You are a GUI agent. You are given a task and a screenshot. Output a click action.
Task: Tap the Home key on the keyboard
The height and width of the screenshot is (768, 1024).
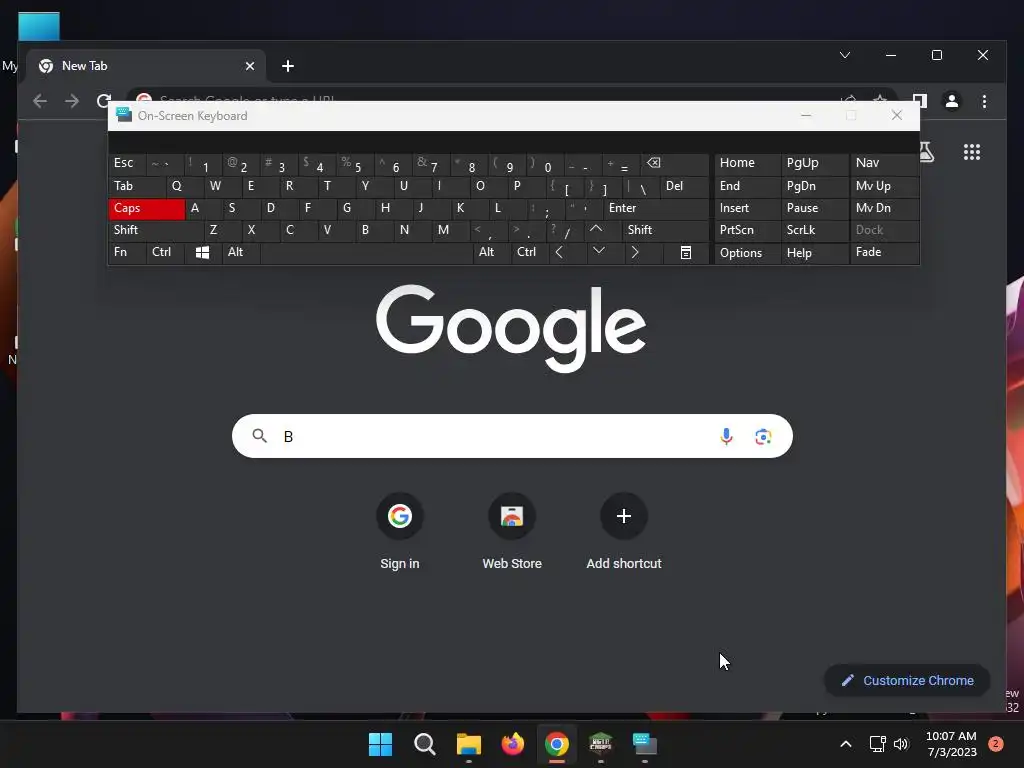click(748, 163)
